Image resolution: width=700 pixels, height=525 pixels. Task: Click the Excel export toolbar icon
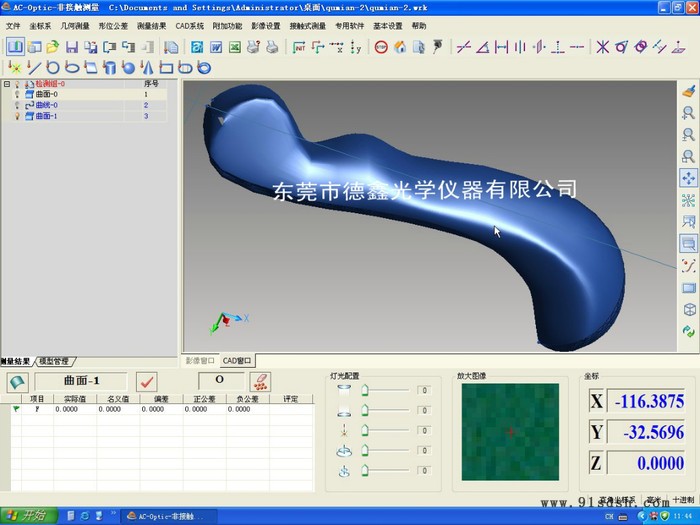tap(235, 47)
